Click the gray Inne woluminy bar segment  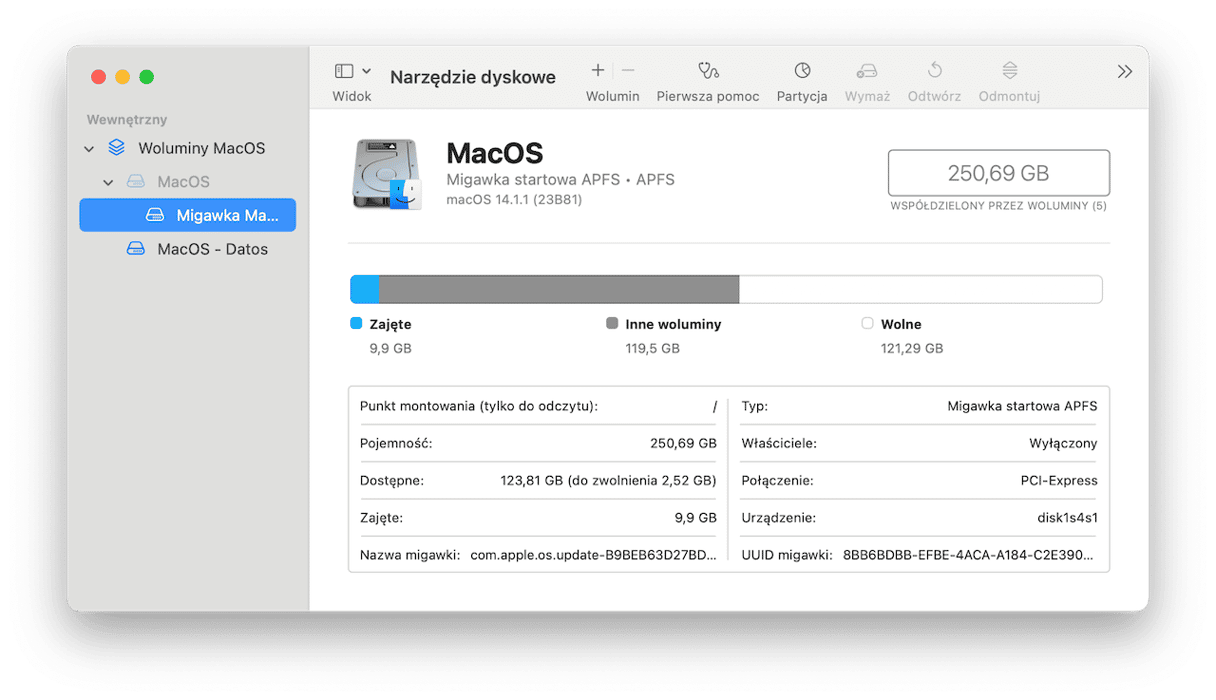[559, 289]
